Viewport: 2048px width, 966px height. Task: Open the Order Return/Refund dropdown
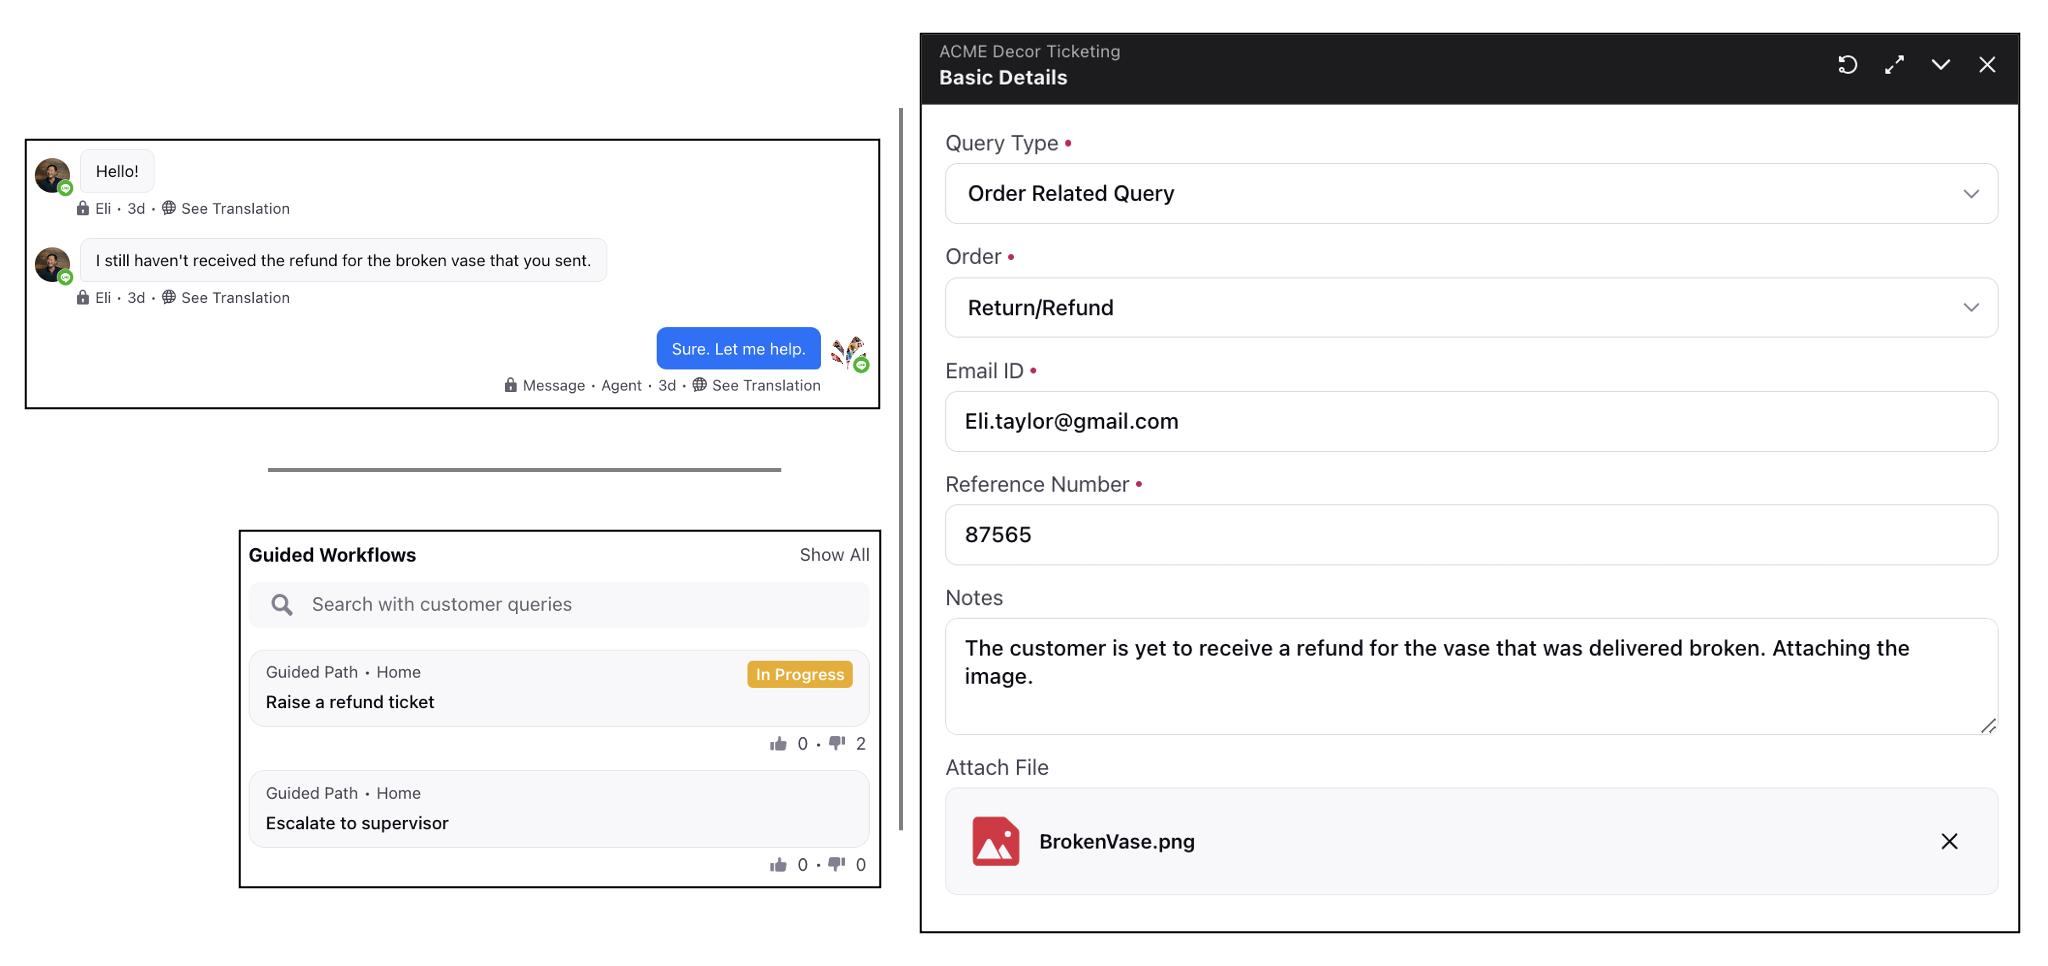click(1471, 308)
